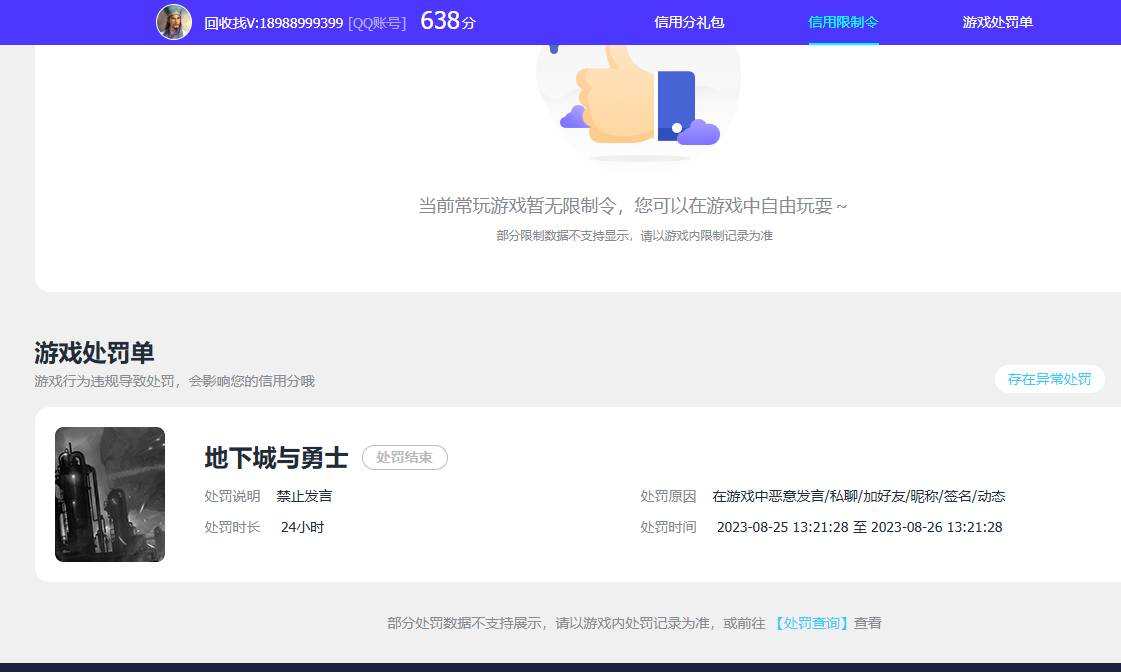The height and width of the screenshot is (672, 1121).
Task: Click the 当前常玩游戏暂无限制令 message
Action: point(633,206)
